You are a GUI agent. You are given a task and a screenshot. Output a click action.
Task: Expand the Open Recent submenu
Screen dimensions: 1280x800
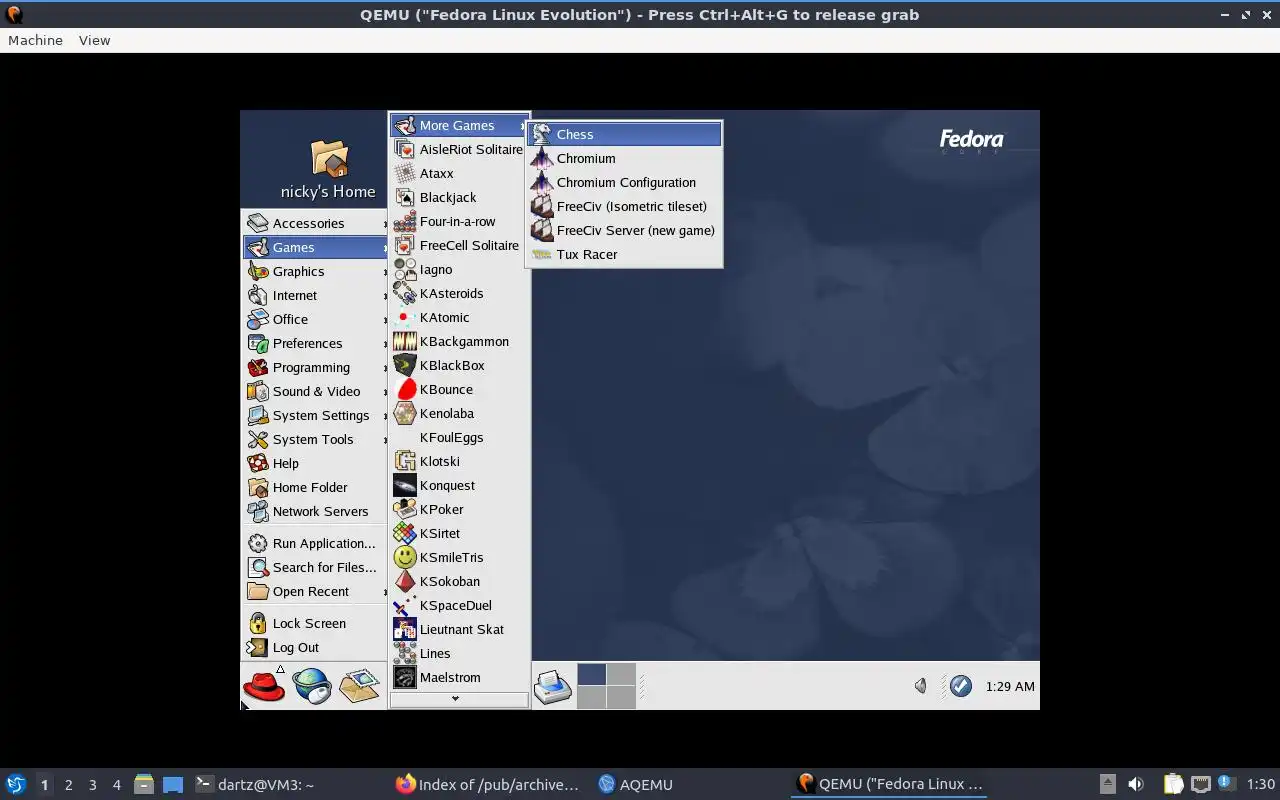pos(315,591)
